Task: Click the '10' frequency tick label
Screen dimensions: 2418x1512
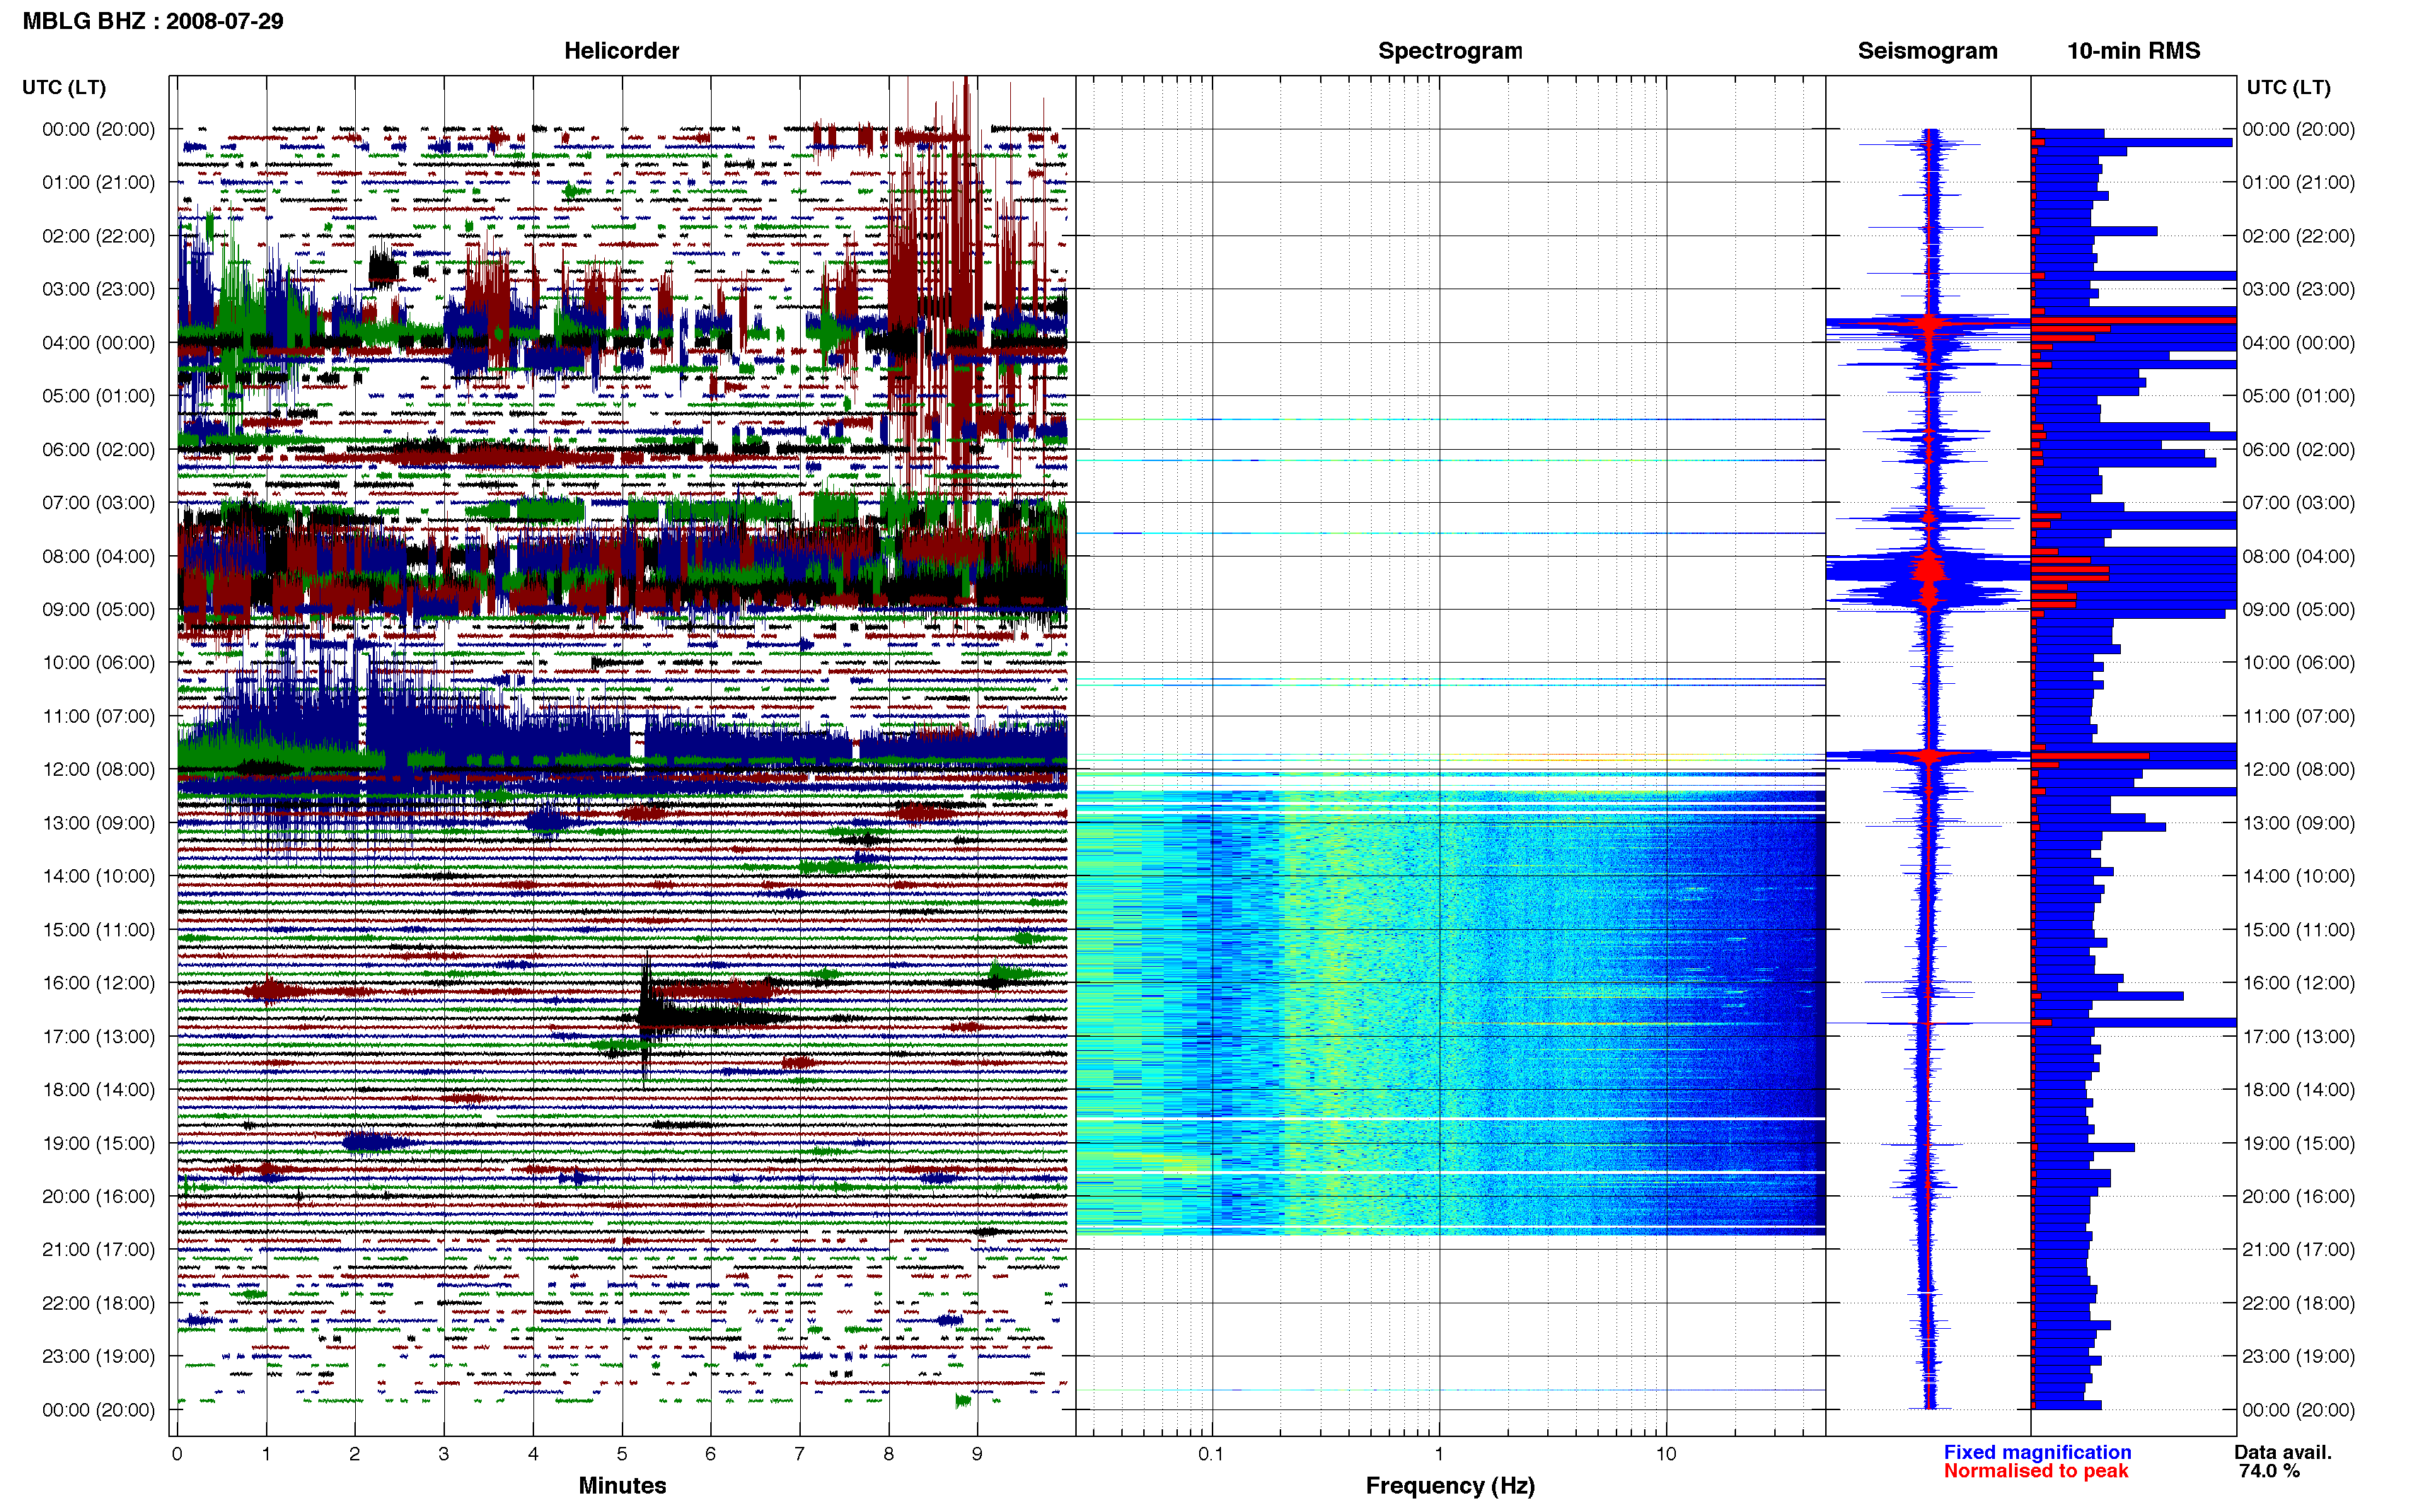Action: click(x=1666, y=1454)
